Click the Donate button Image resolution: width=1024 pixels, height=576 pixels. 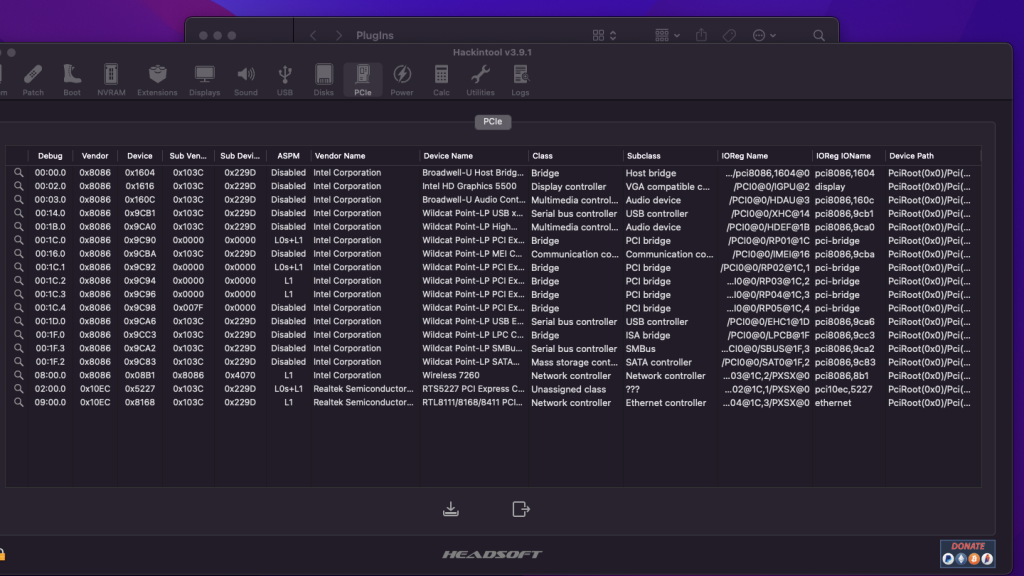click(x=967, y=553)
